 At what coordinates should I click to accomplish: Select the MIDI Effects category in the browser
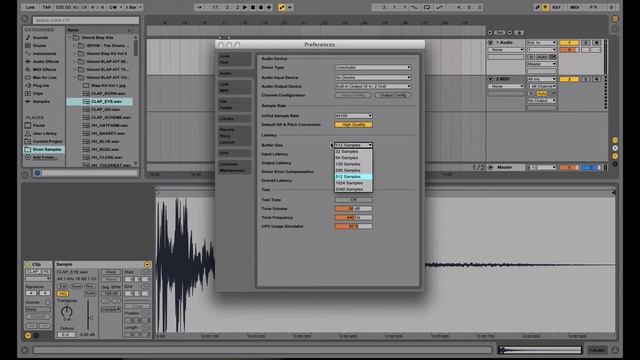pyautogui.click(x=44, y=69)
